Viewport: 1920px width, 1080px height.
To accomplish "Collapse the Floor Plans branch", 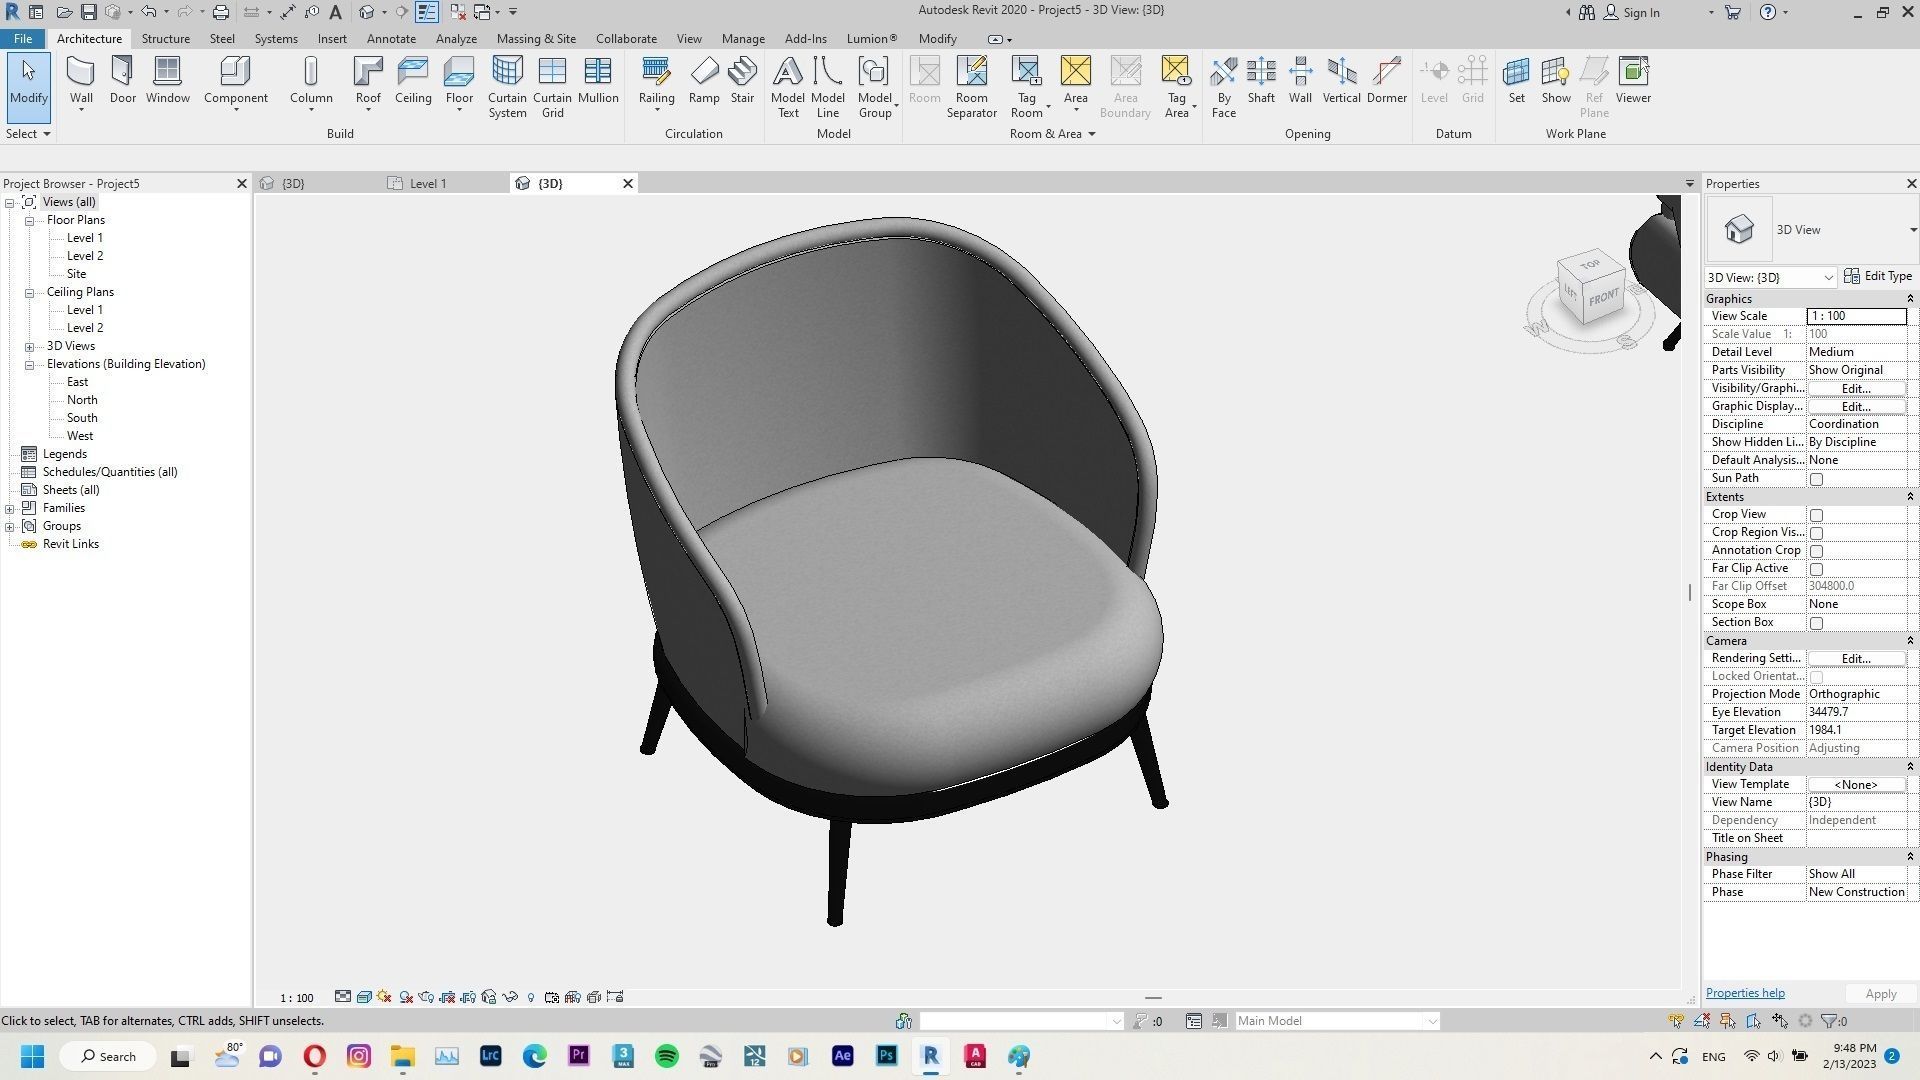I will pos(28,219).
